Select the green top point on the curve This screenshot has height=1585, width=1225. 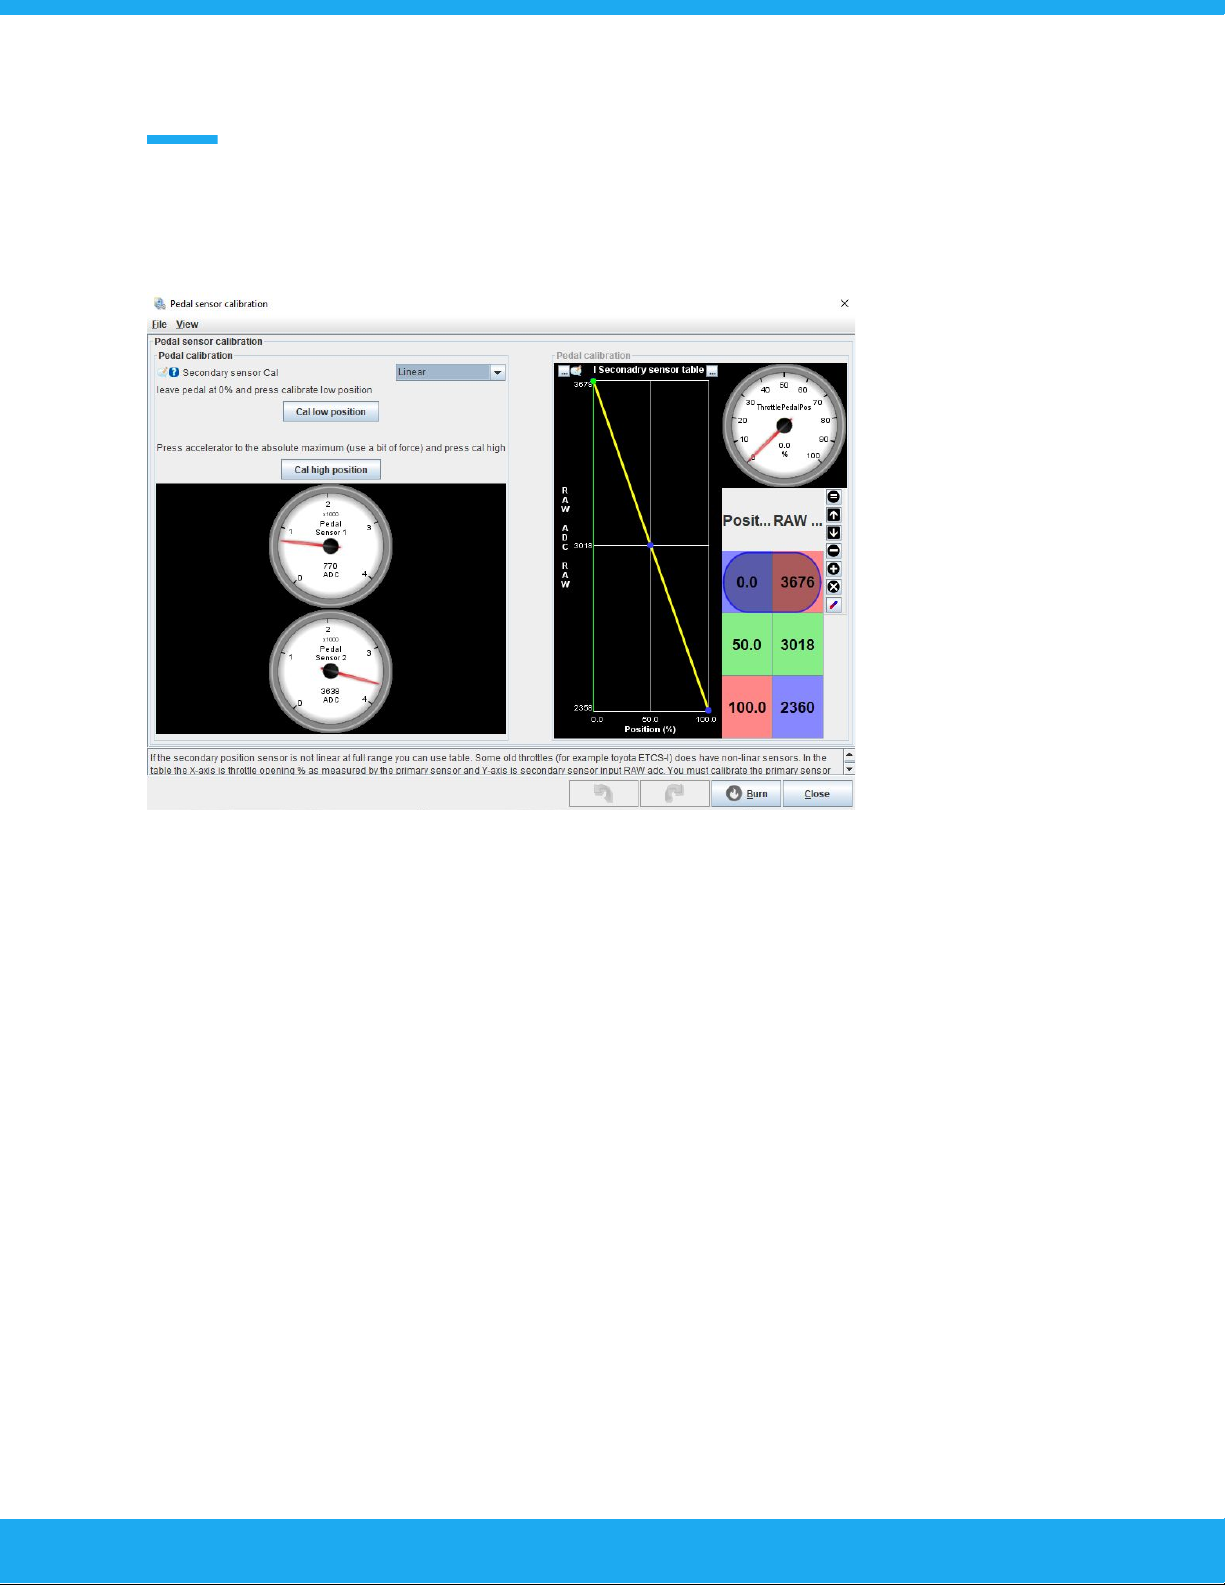pos(594,381)
